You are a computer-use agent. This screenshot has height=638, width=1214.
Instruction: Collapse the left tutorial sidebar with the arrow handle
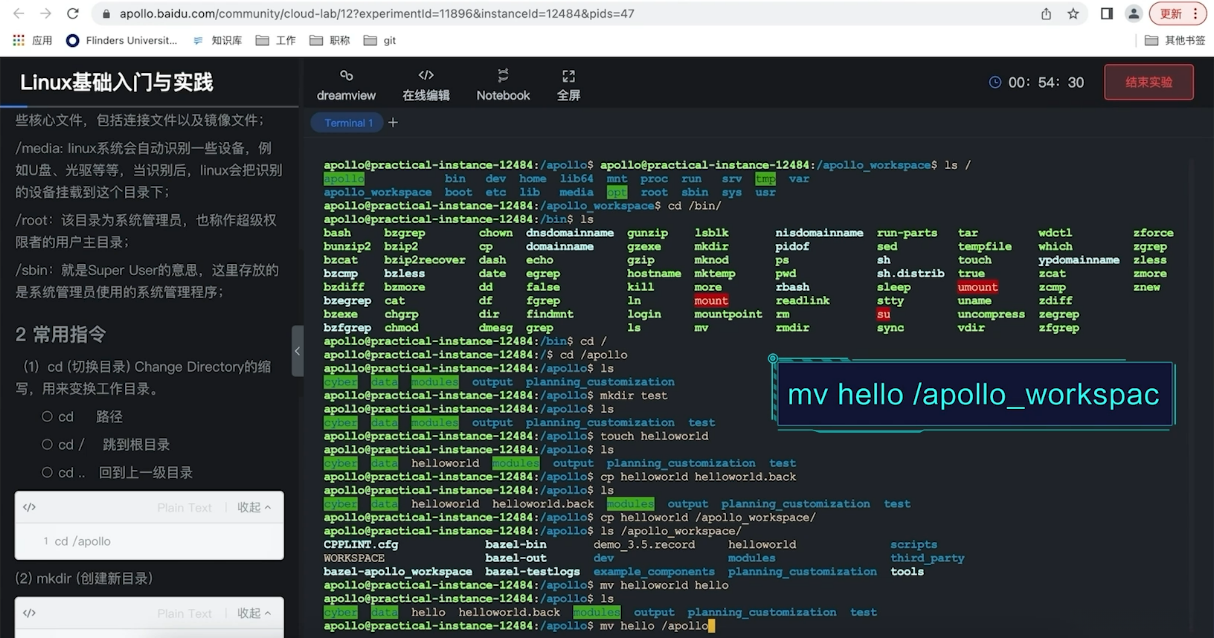(x=297, y=351)
